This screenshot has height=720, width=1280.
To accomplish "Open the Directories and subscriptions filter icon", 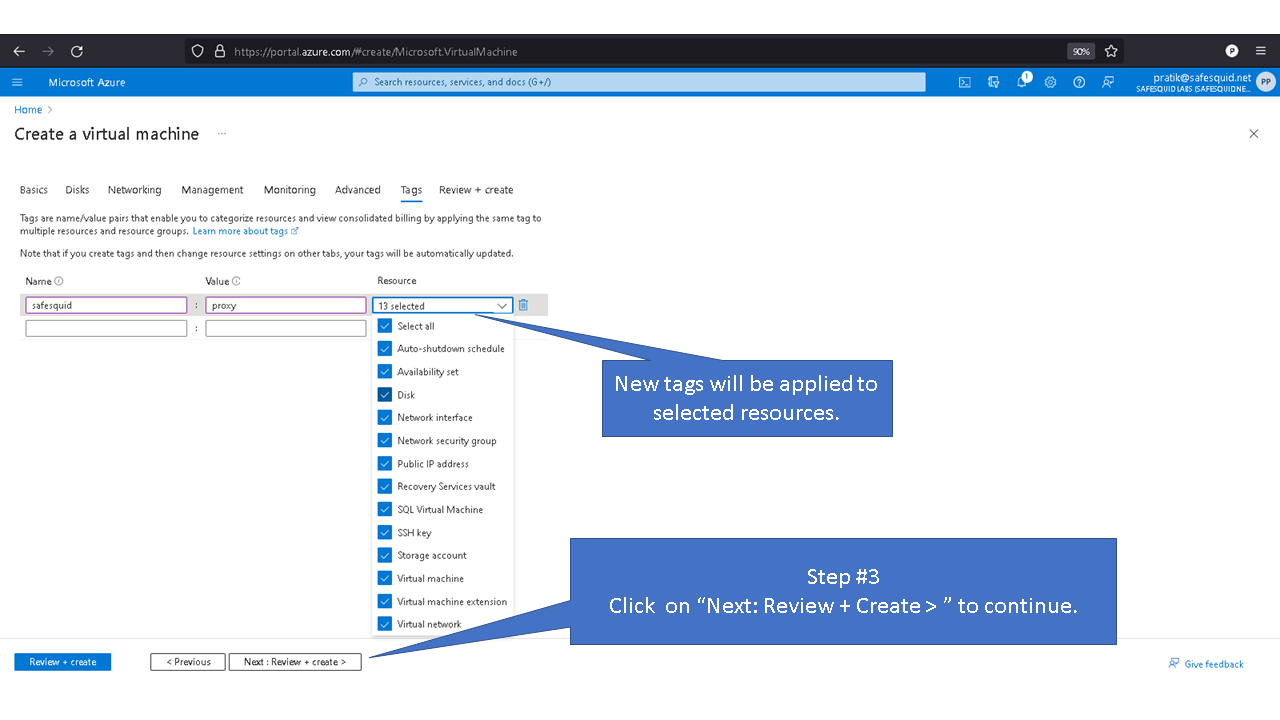I will 993,82.
